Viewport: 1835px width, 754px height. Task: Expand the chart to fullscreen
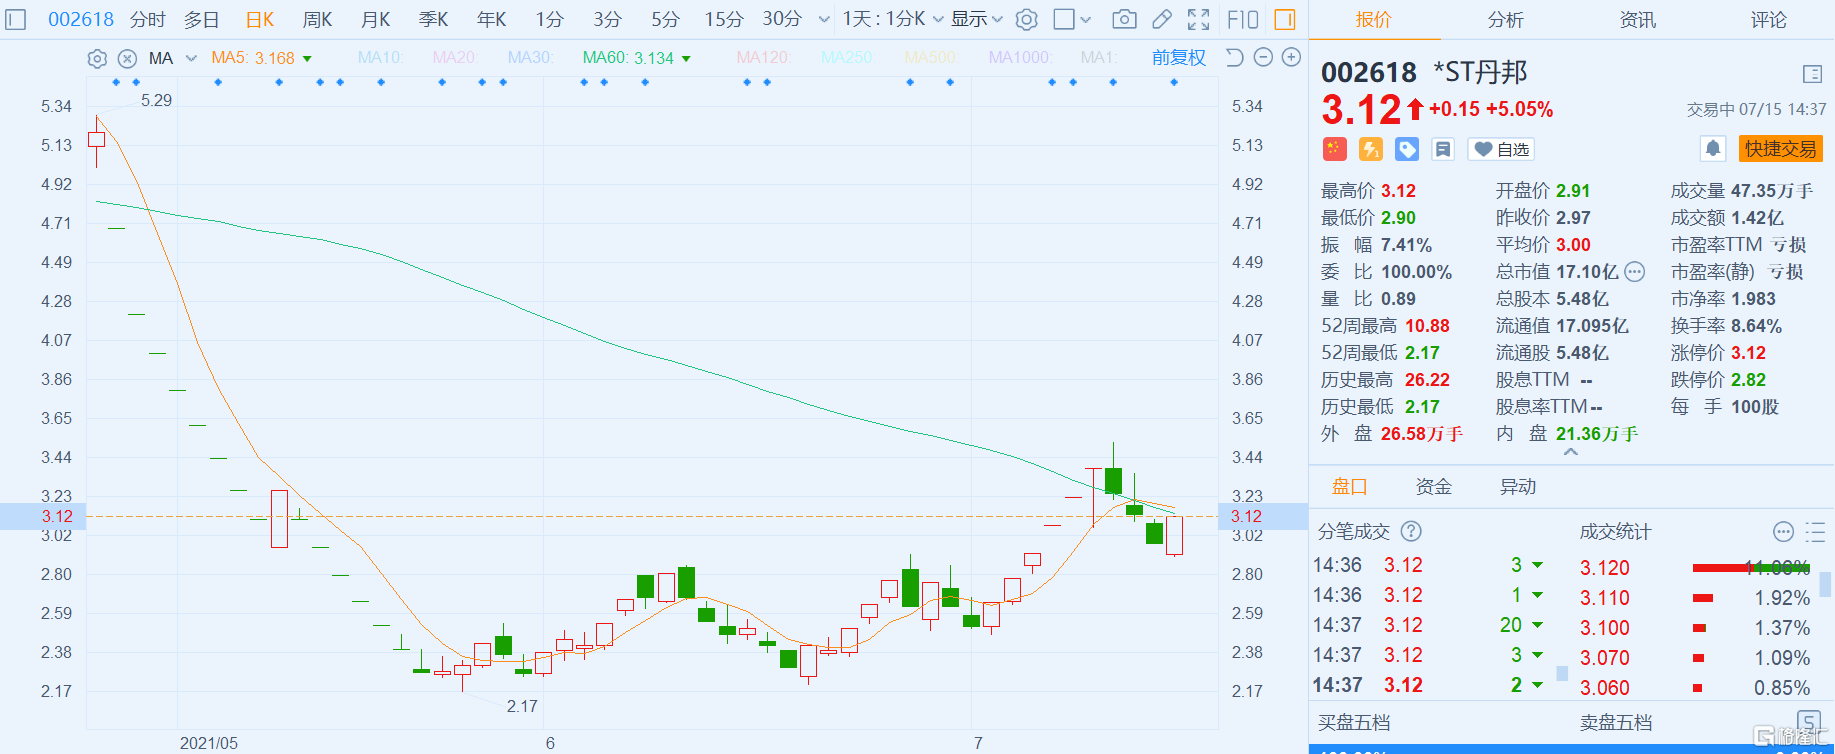point(1198,19)
